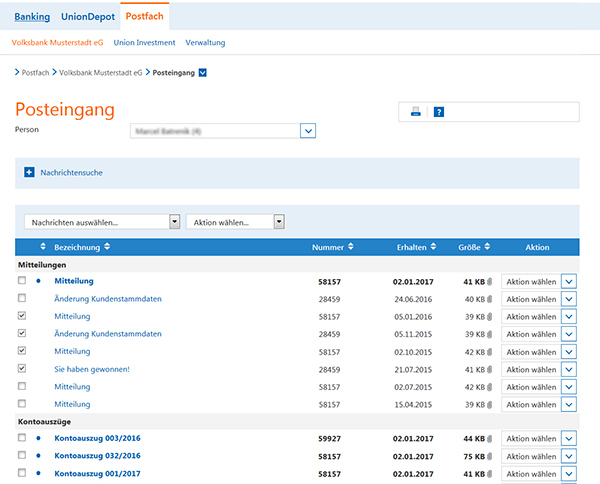Open Aktion wählen for Mitteilung 15.04.2015
600x484 pixels.
click(539, 404)
